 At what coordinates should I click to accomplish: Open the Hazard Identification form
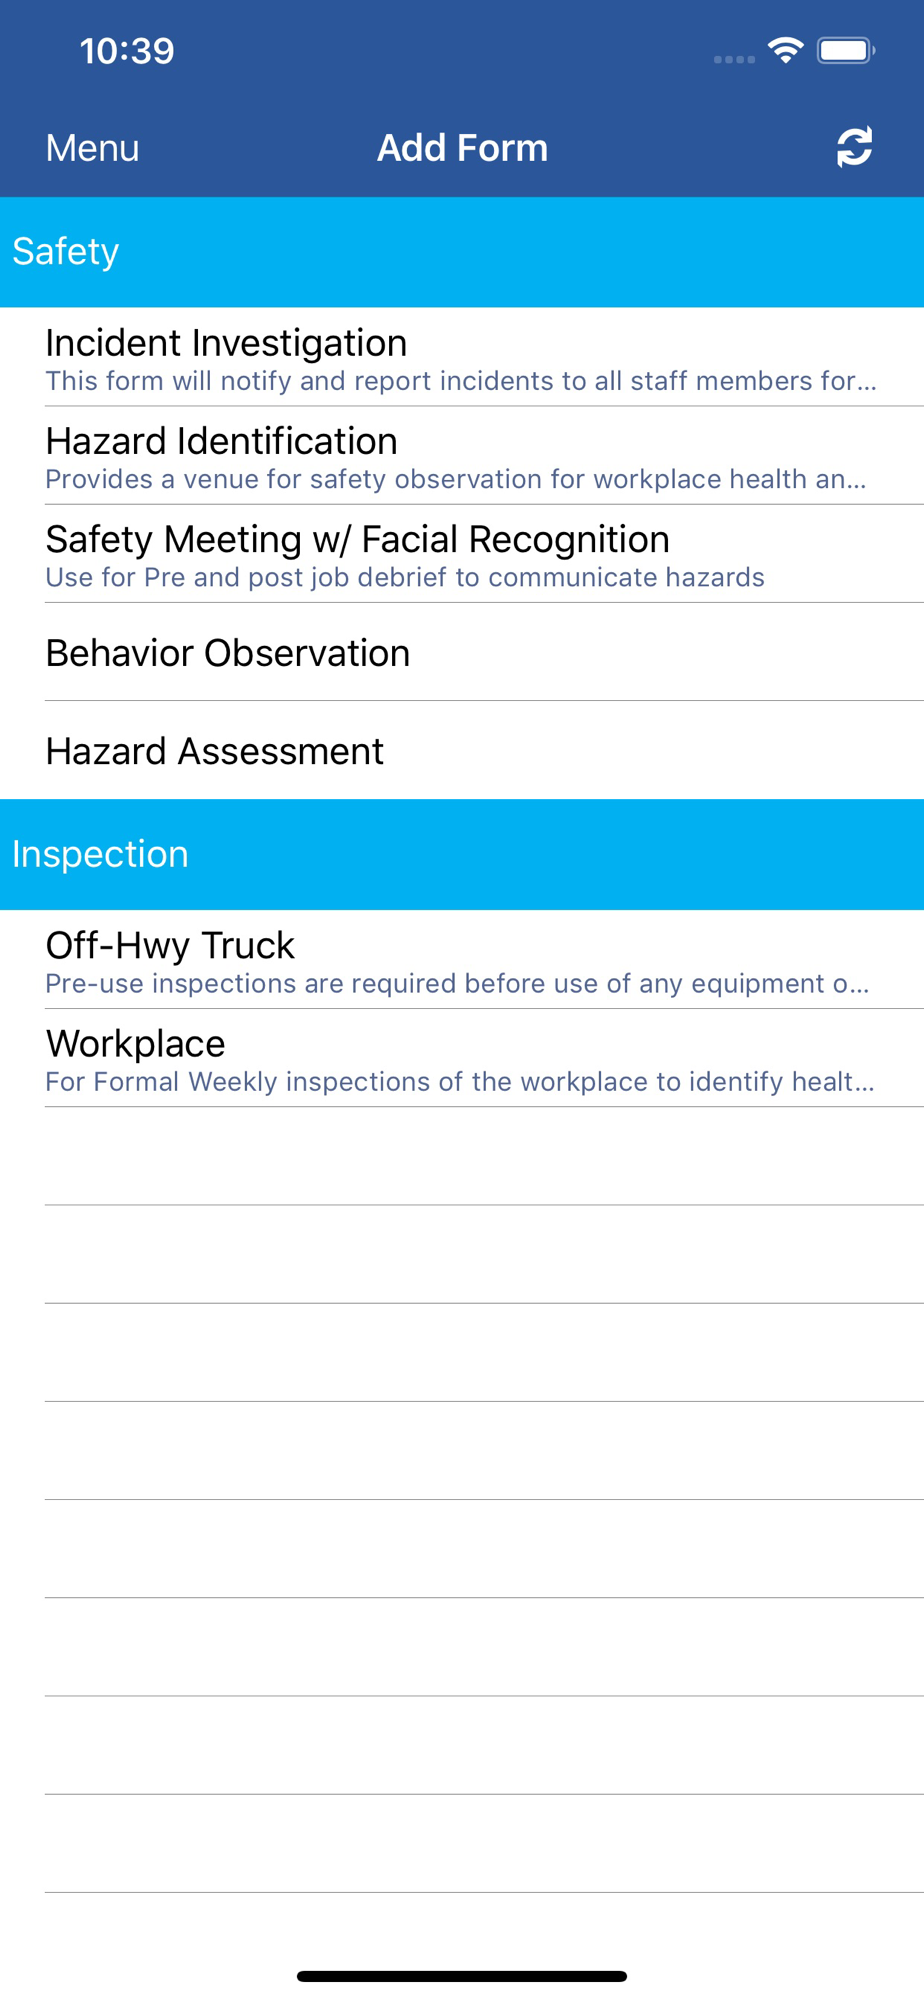click(x=462, y=455)
